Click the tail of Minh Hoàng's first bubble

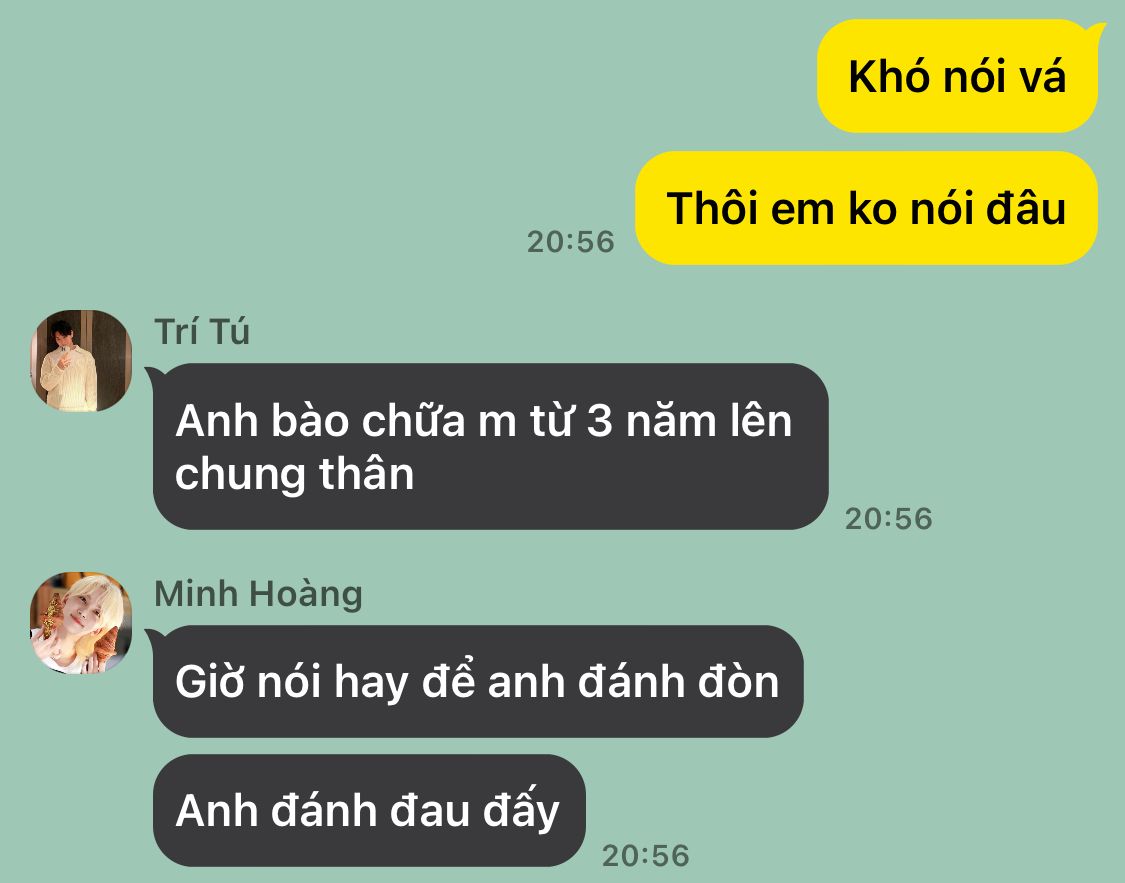[154, 638]
